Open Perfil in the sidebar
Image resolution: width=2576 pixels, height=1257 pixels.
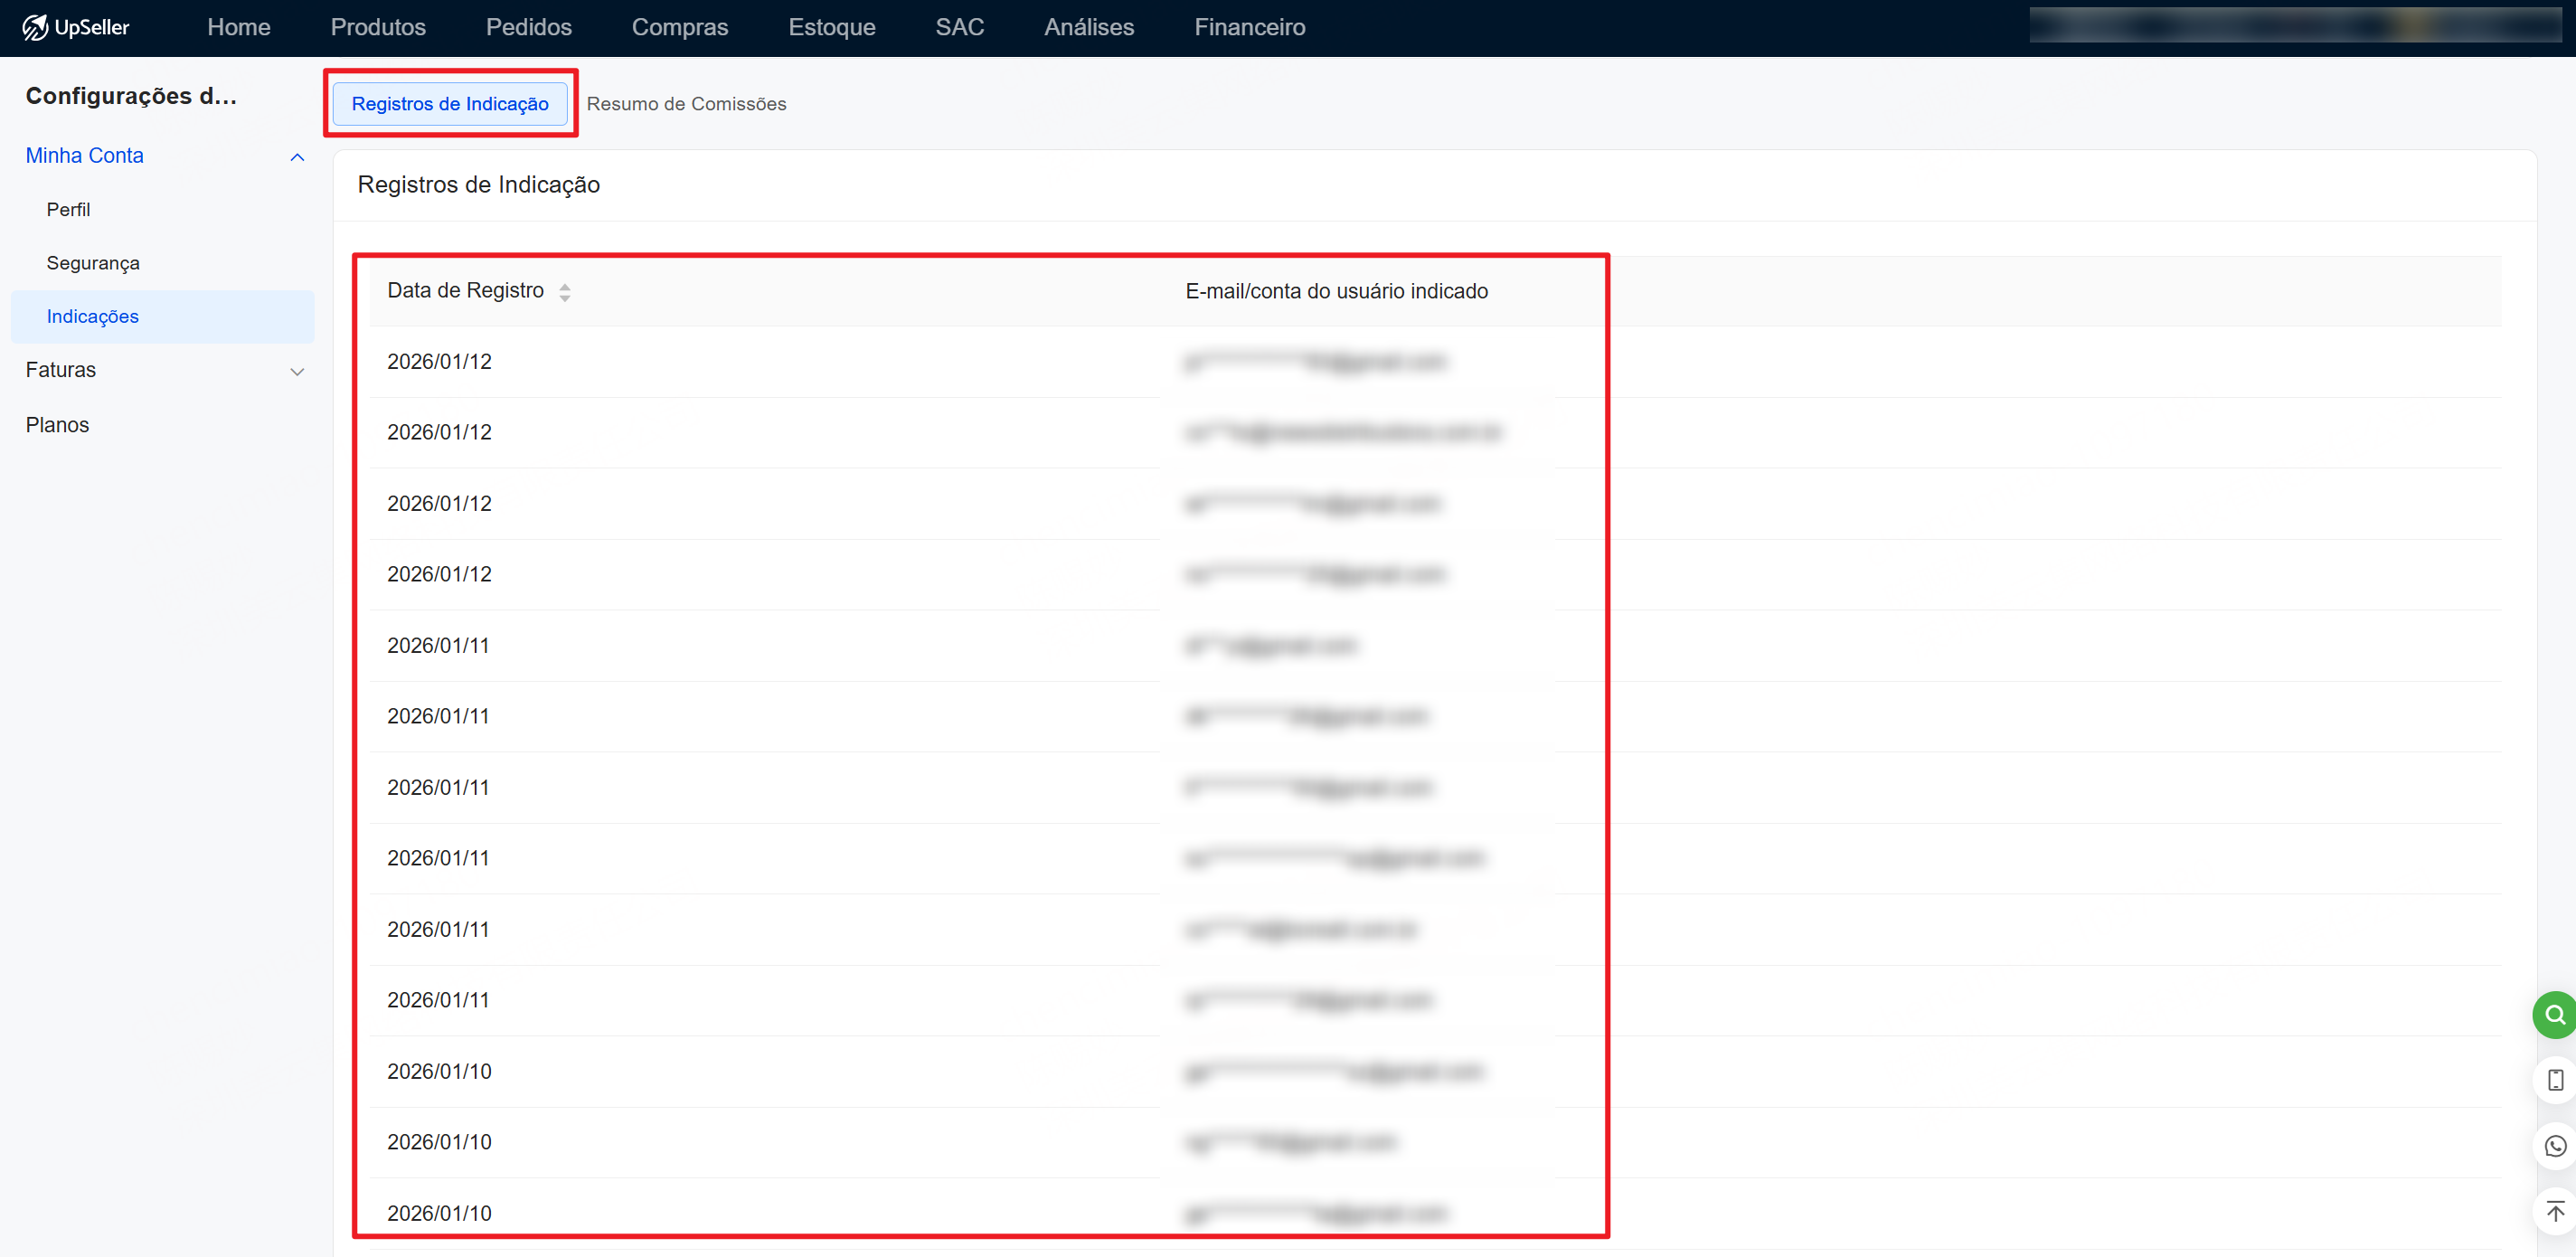(68, 209)
